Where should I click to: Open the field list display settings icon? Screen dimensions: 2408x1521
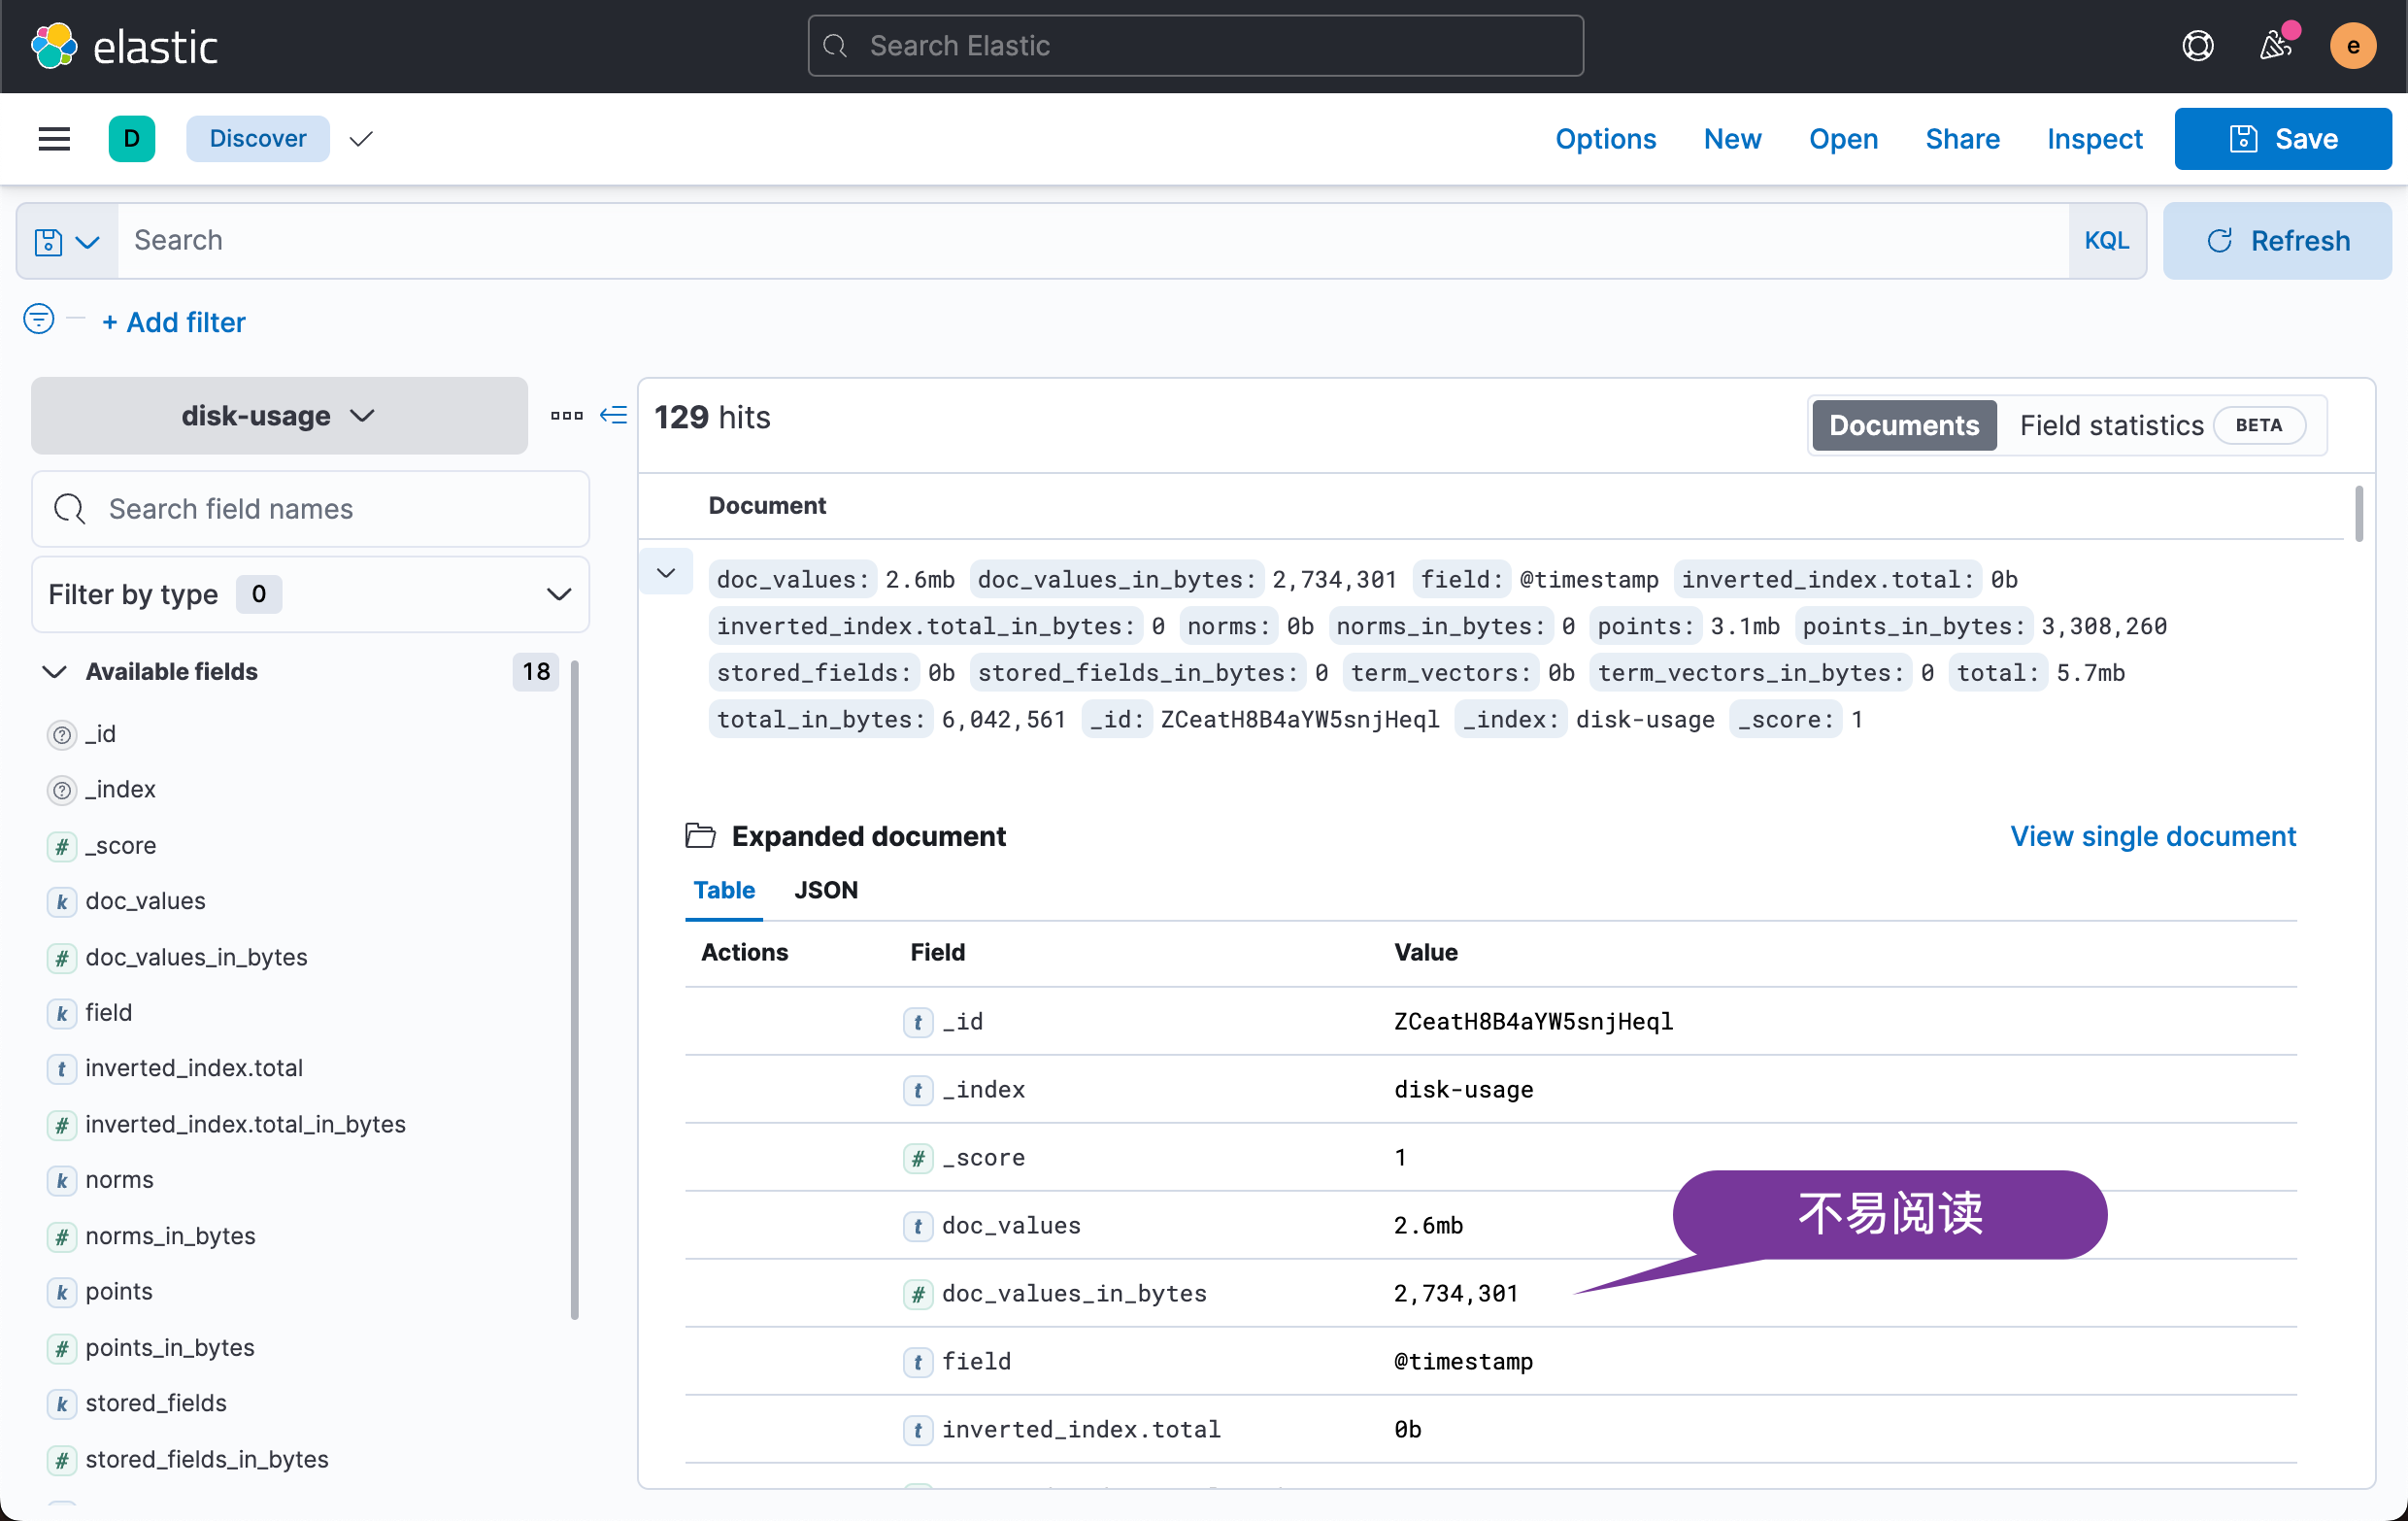pos(566,415)
